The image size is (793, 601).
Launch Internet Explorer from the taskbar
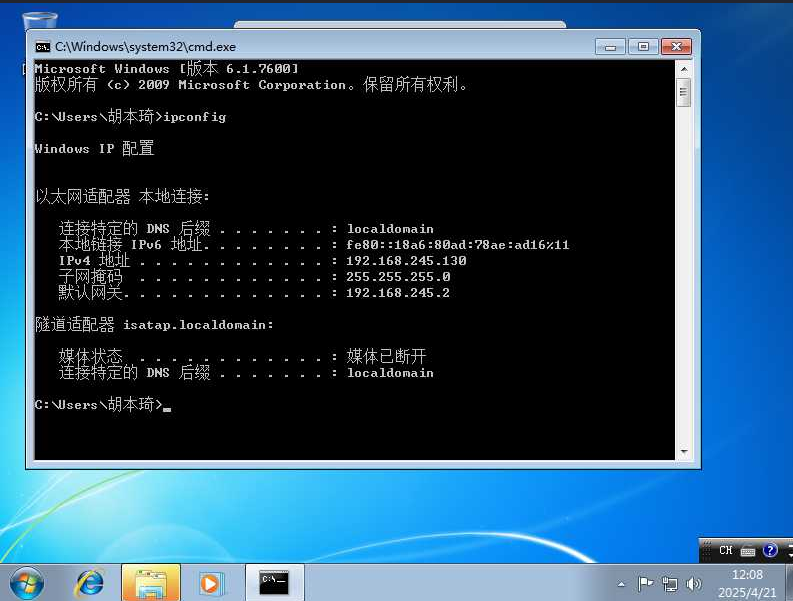pos(90,583)
